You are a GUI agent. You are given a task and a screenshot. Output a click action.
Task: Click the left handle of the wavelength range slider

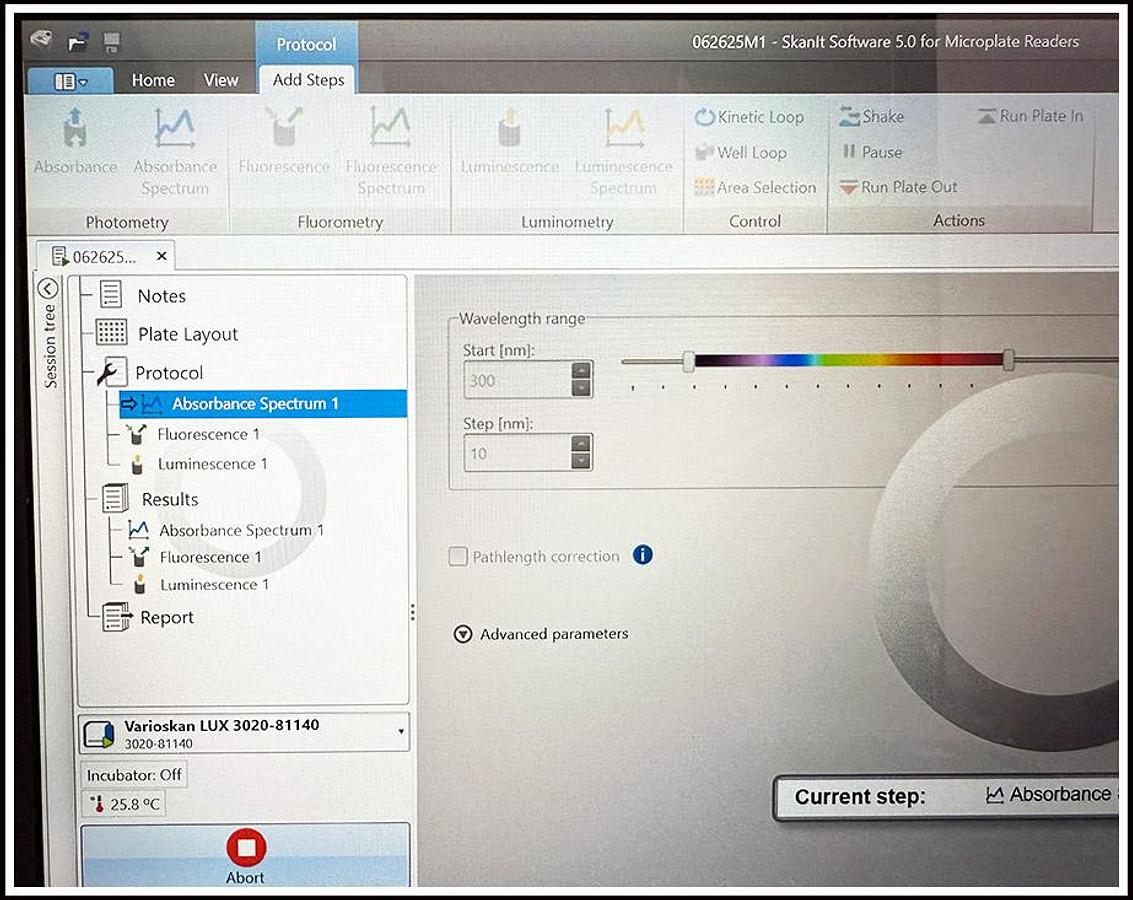(x=688, y=360)
